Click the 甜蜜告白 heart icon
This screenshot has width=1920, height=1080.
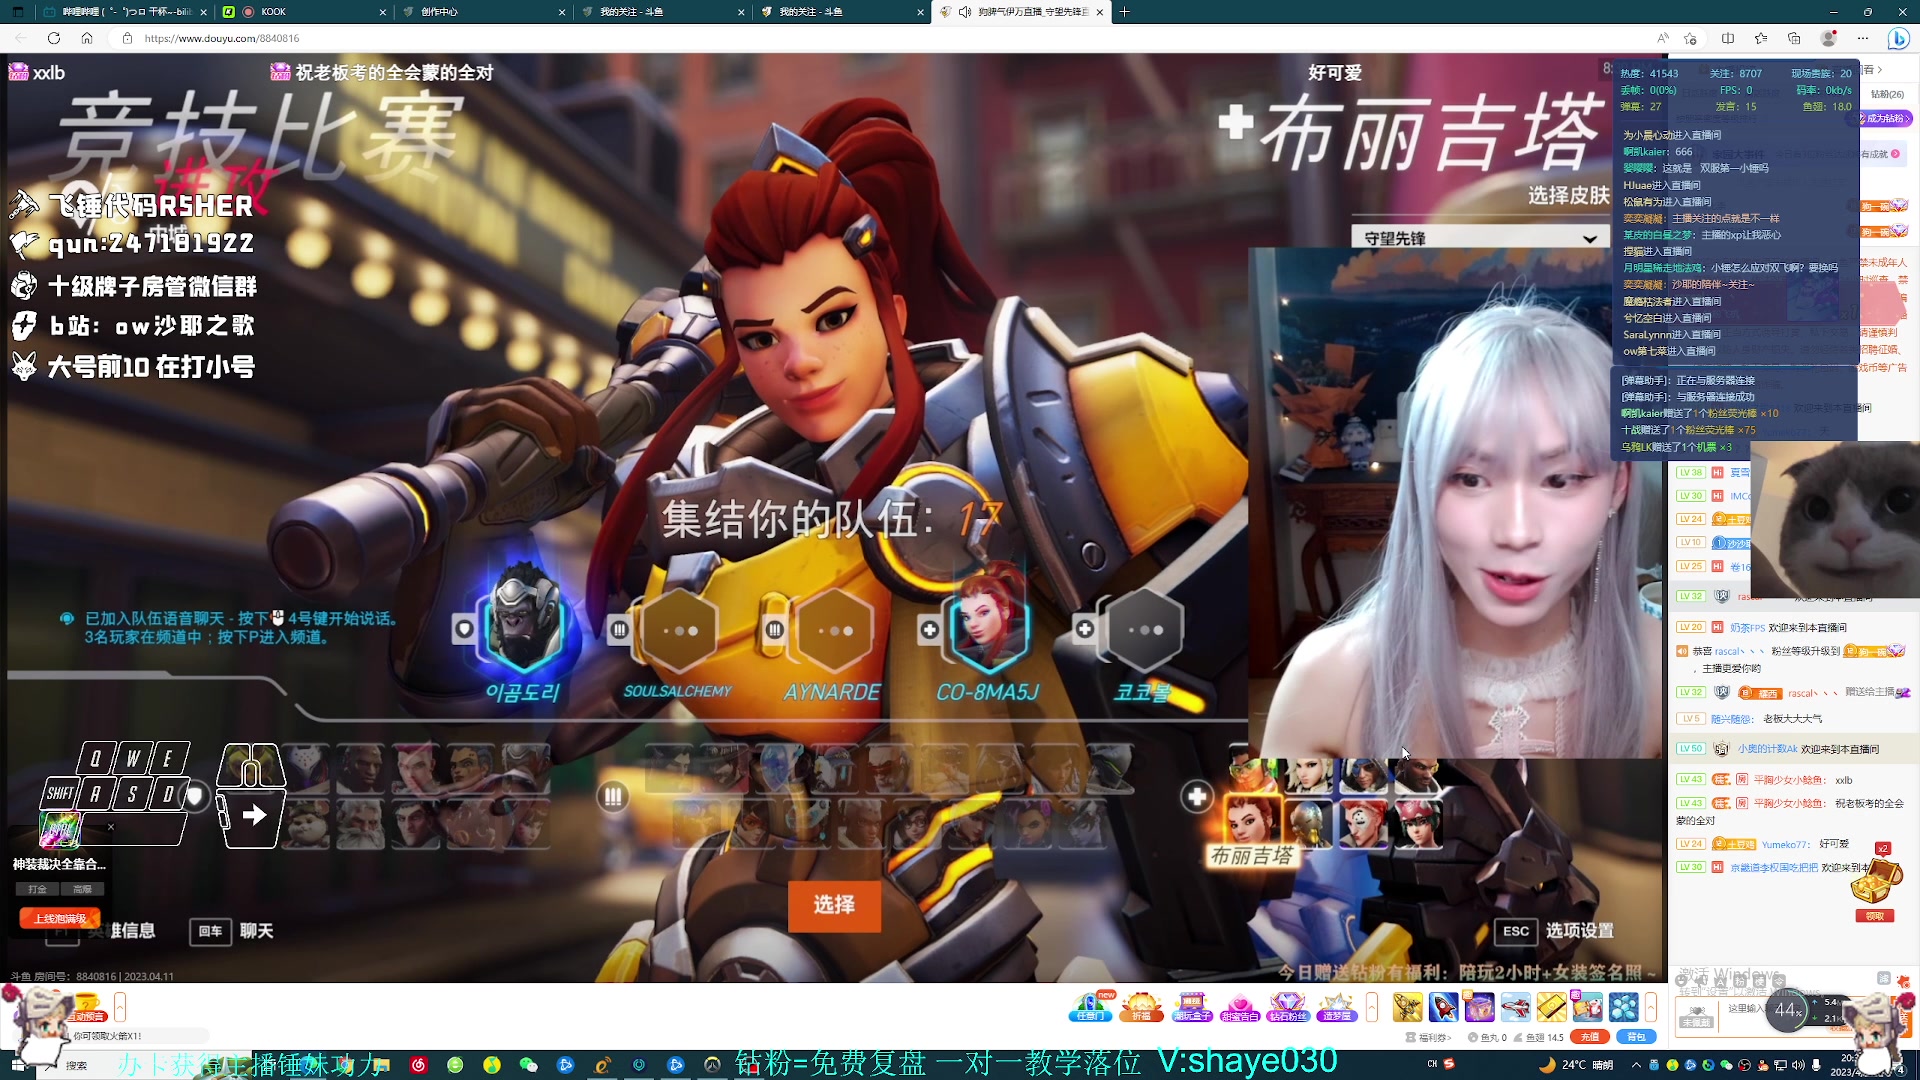1240,1006
